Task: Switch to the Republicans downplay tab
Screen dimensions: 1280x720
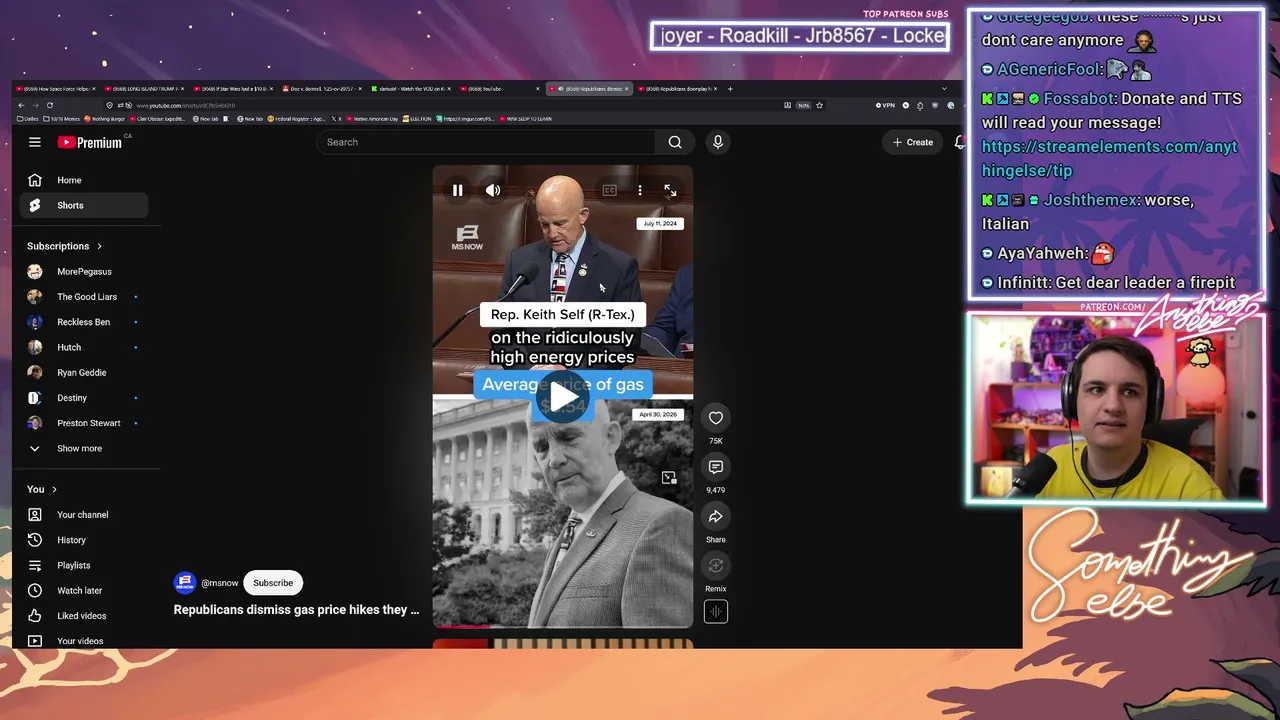Action: tap(678, 89)
